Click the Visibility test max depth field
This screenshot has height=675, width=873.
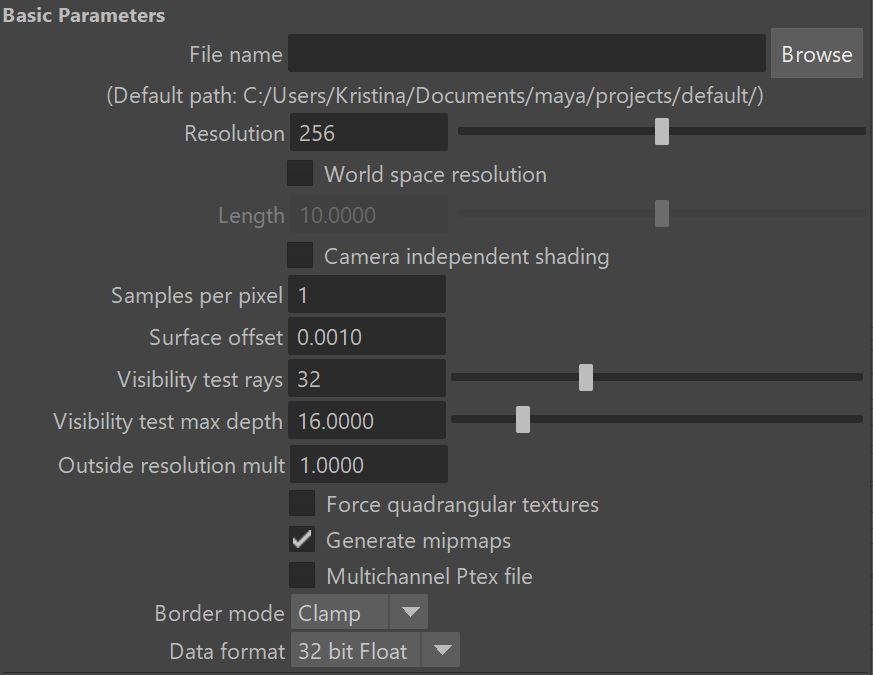[367, 420]
